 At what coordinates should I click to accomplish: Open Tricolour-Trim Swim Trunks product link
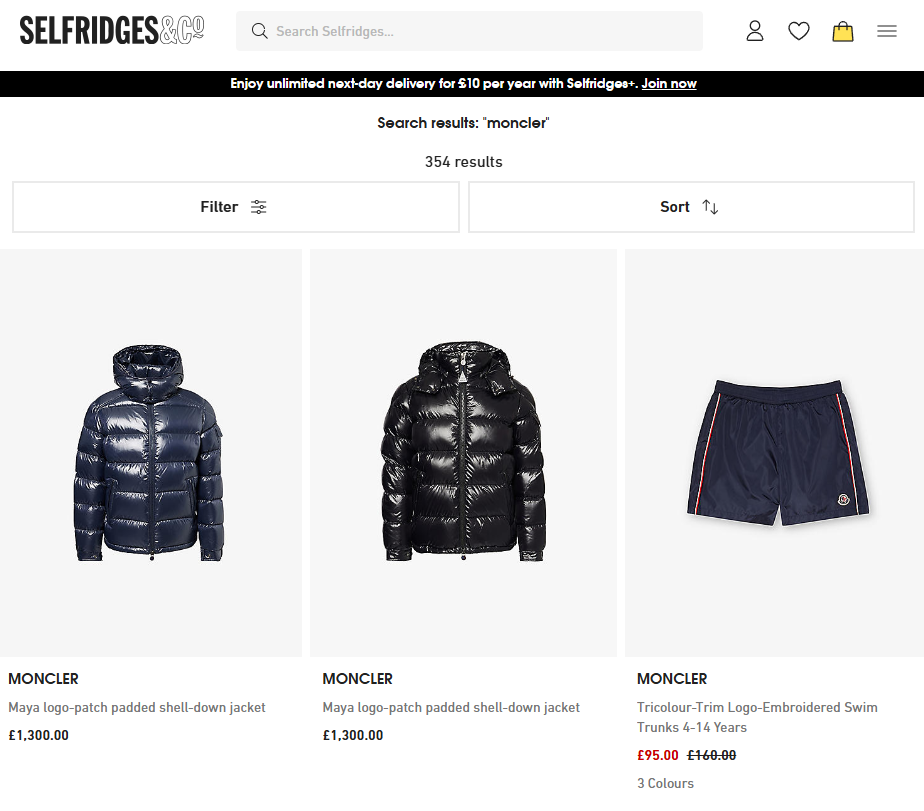[757, 717]
